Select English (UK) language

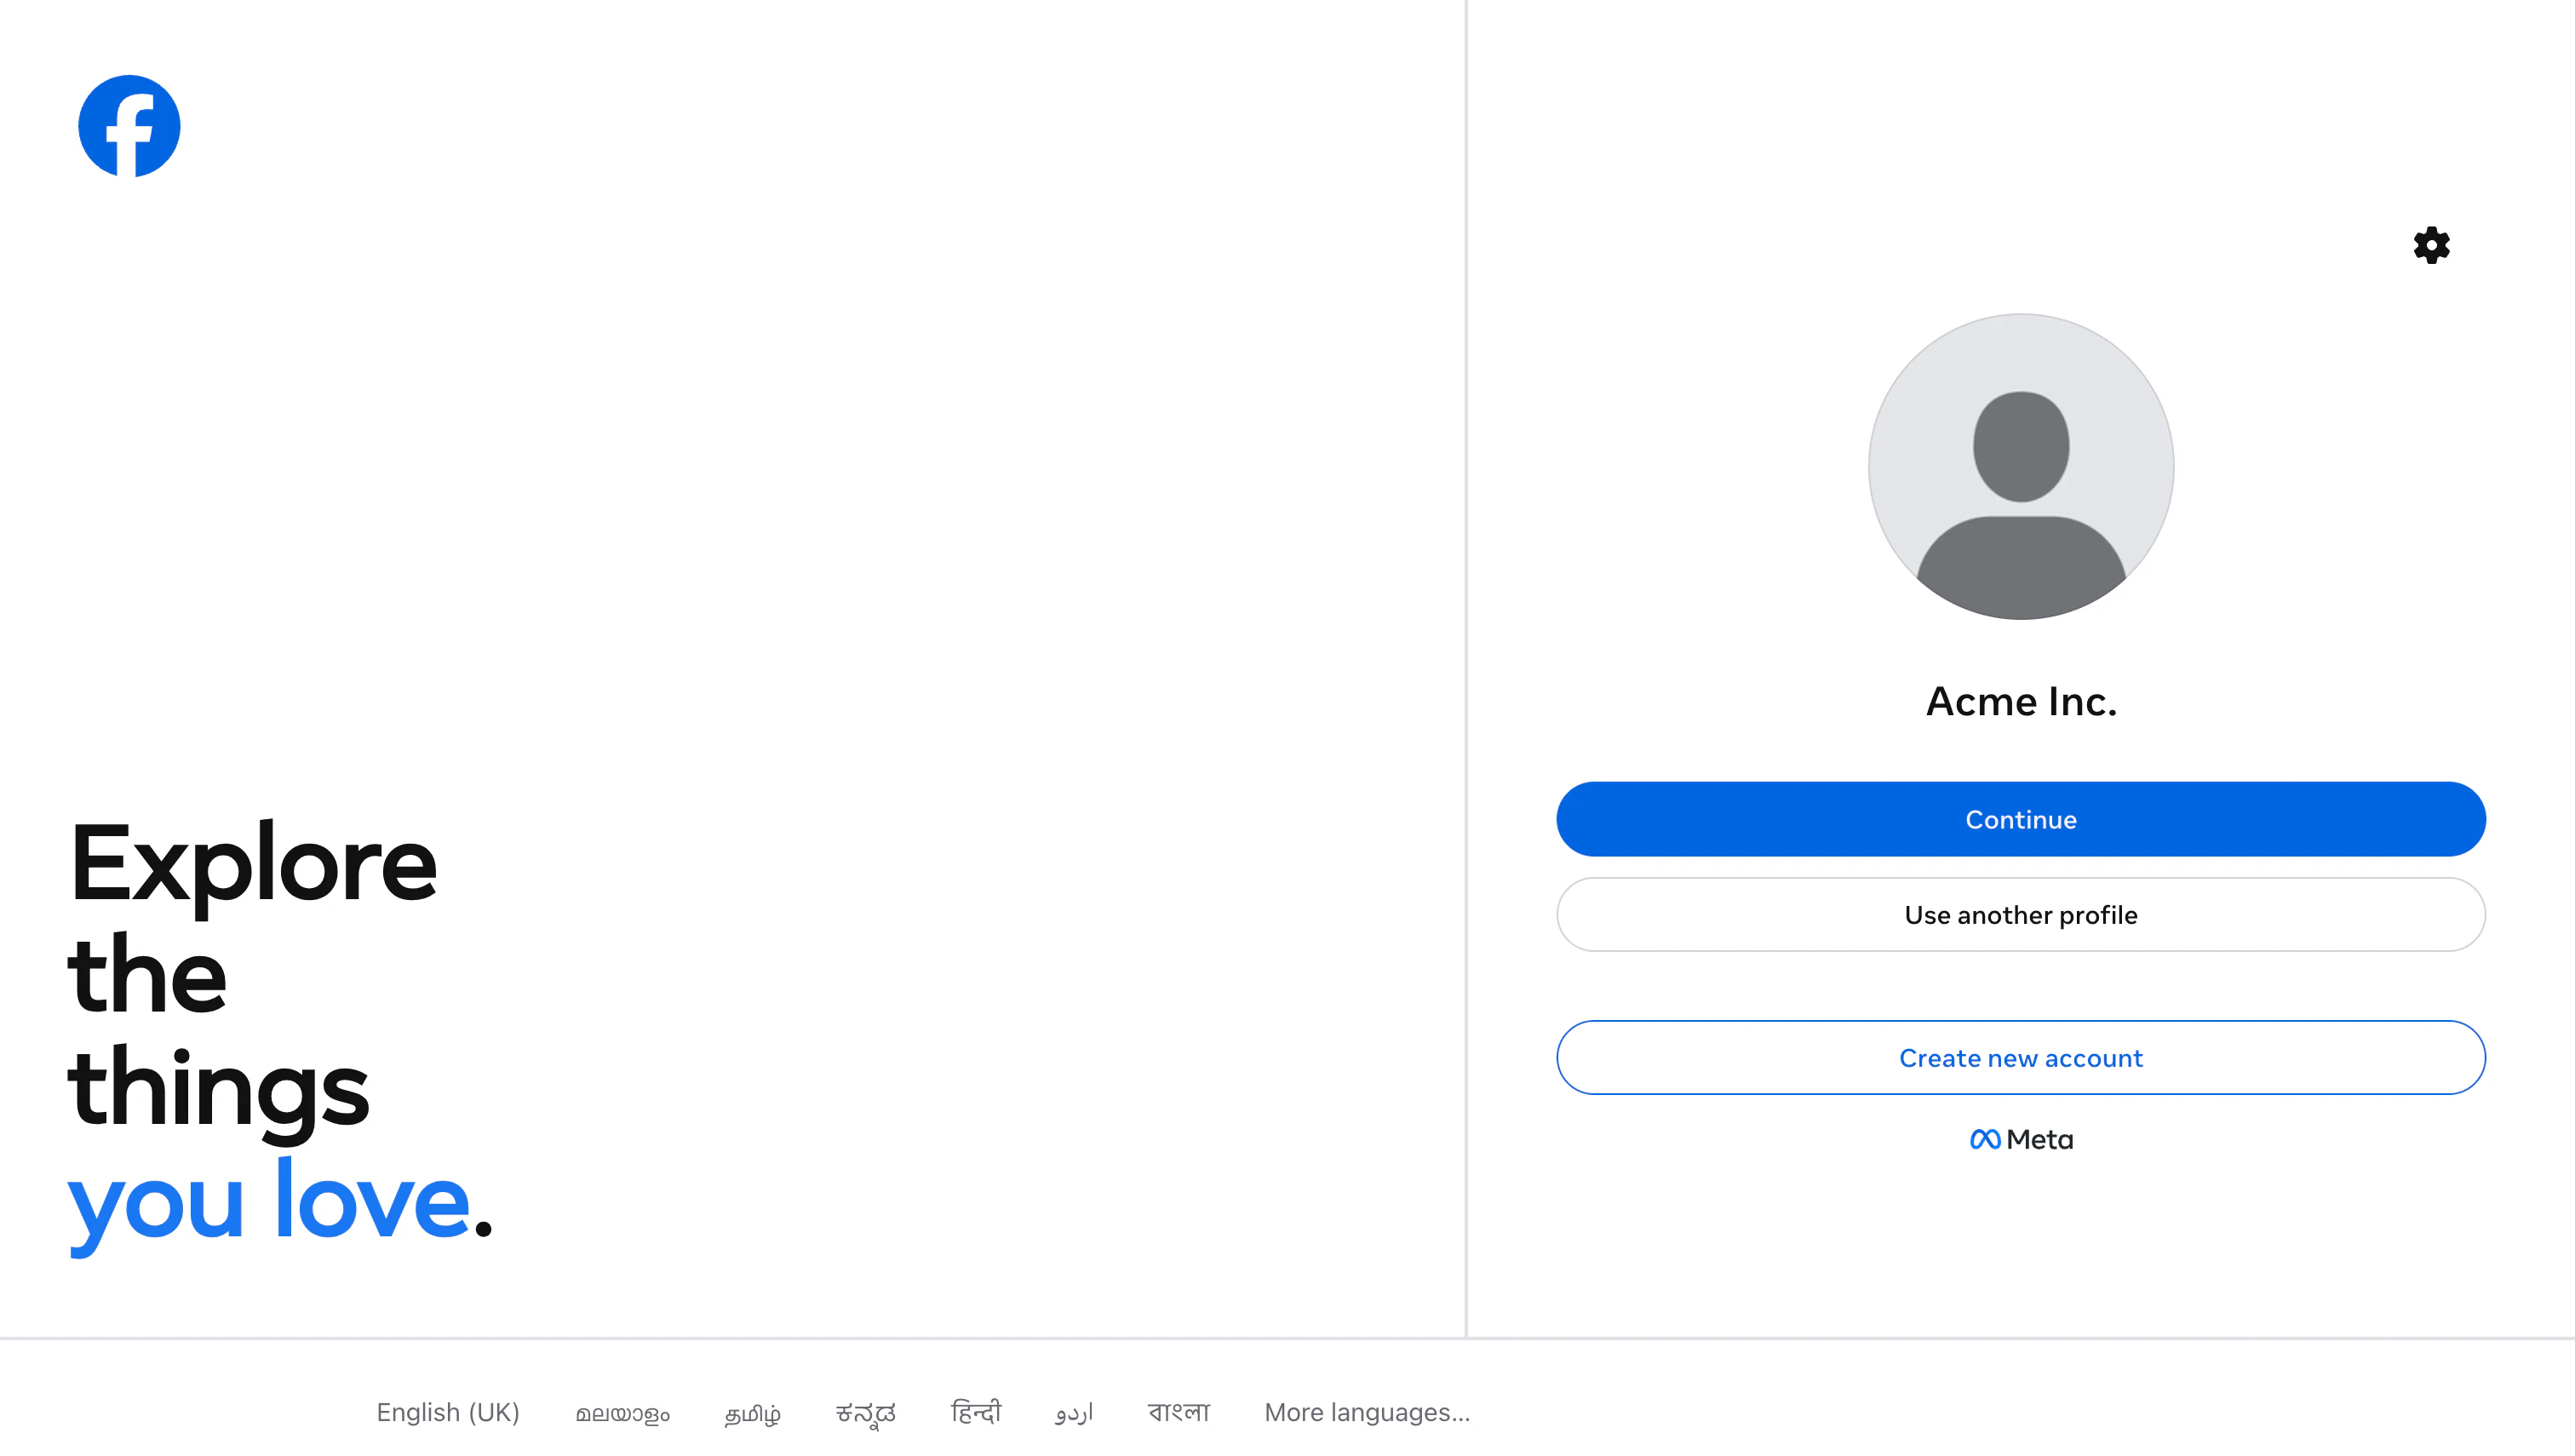[x=448, y=1412]
